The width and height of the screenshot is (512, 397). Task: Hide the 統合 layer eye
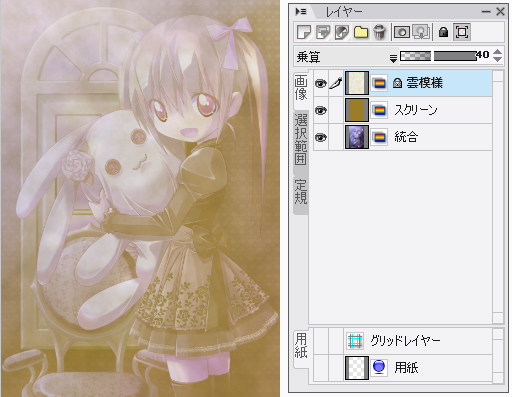tap(321, 137)
